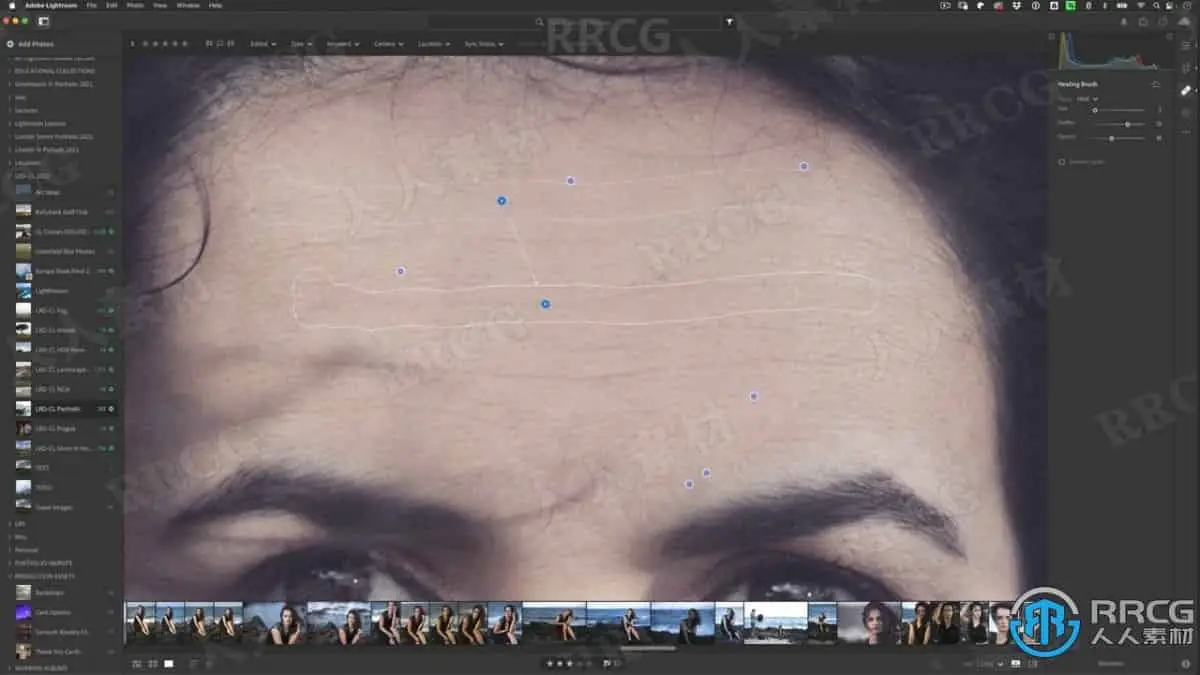Select the Masking tool icon

(1185, 113)
